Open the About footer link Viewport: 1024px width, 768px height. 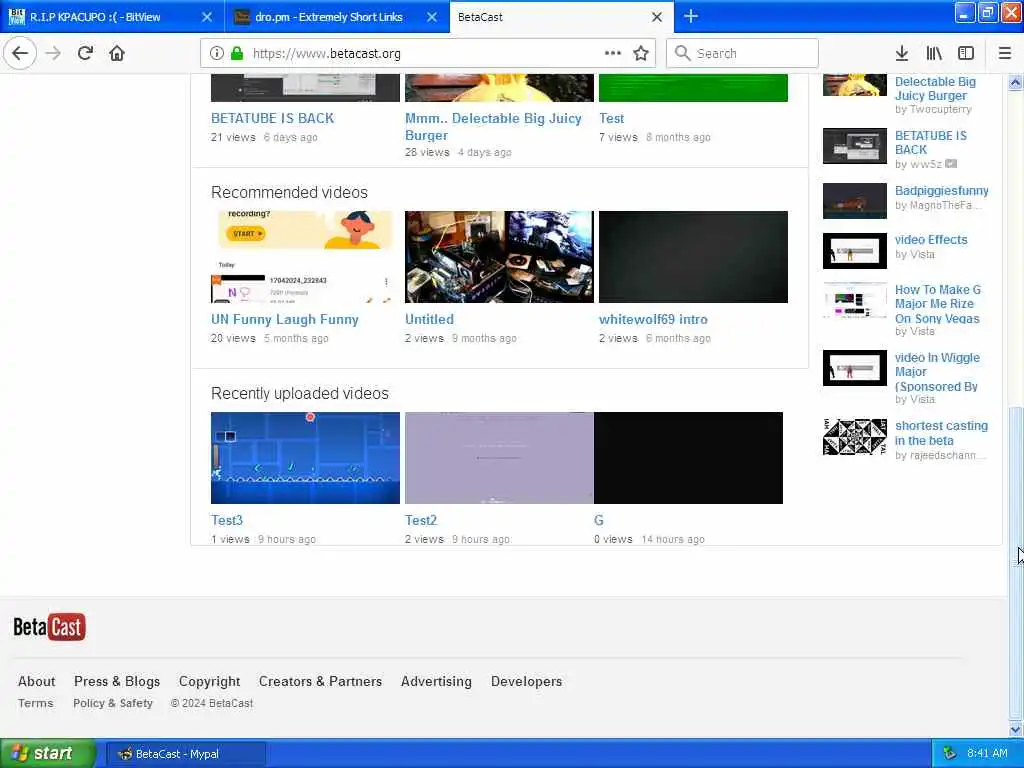37,681
